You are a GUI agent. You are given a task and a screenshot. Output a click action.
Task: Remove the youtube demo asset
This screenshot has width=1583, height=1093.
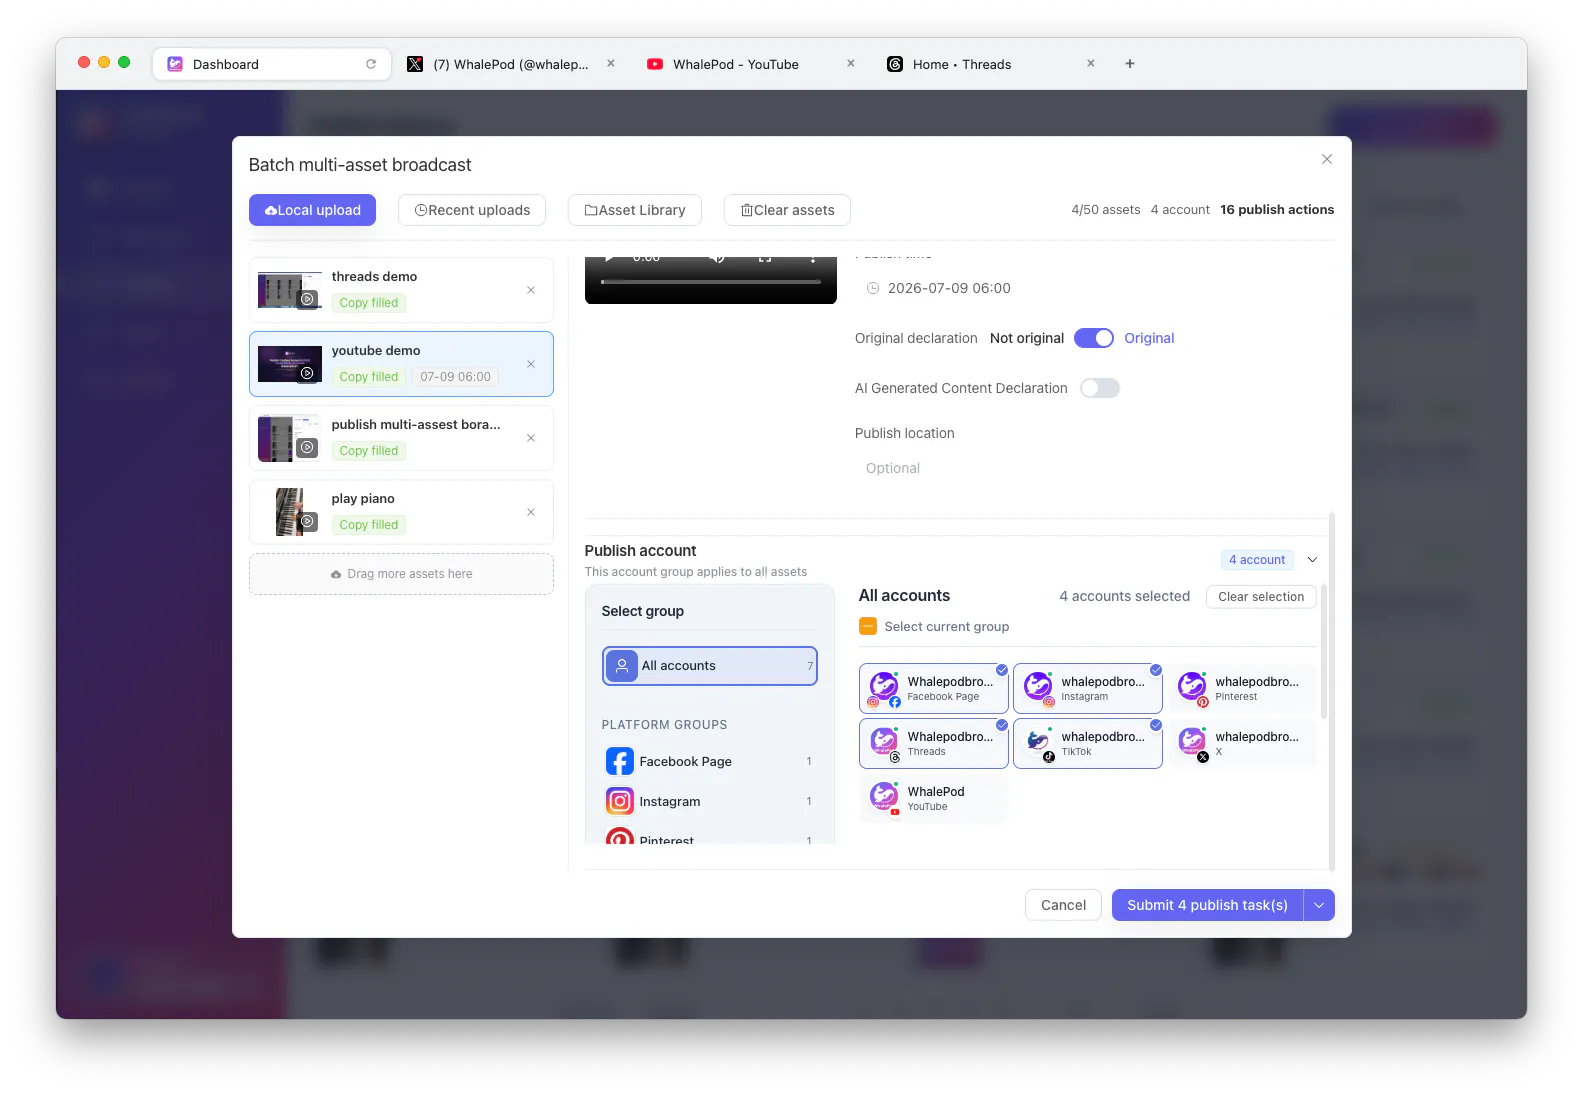[531, 364]
